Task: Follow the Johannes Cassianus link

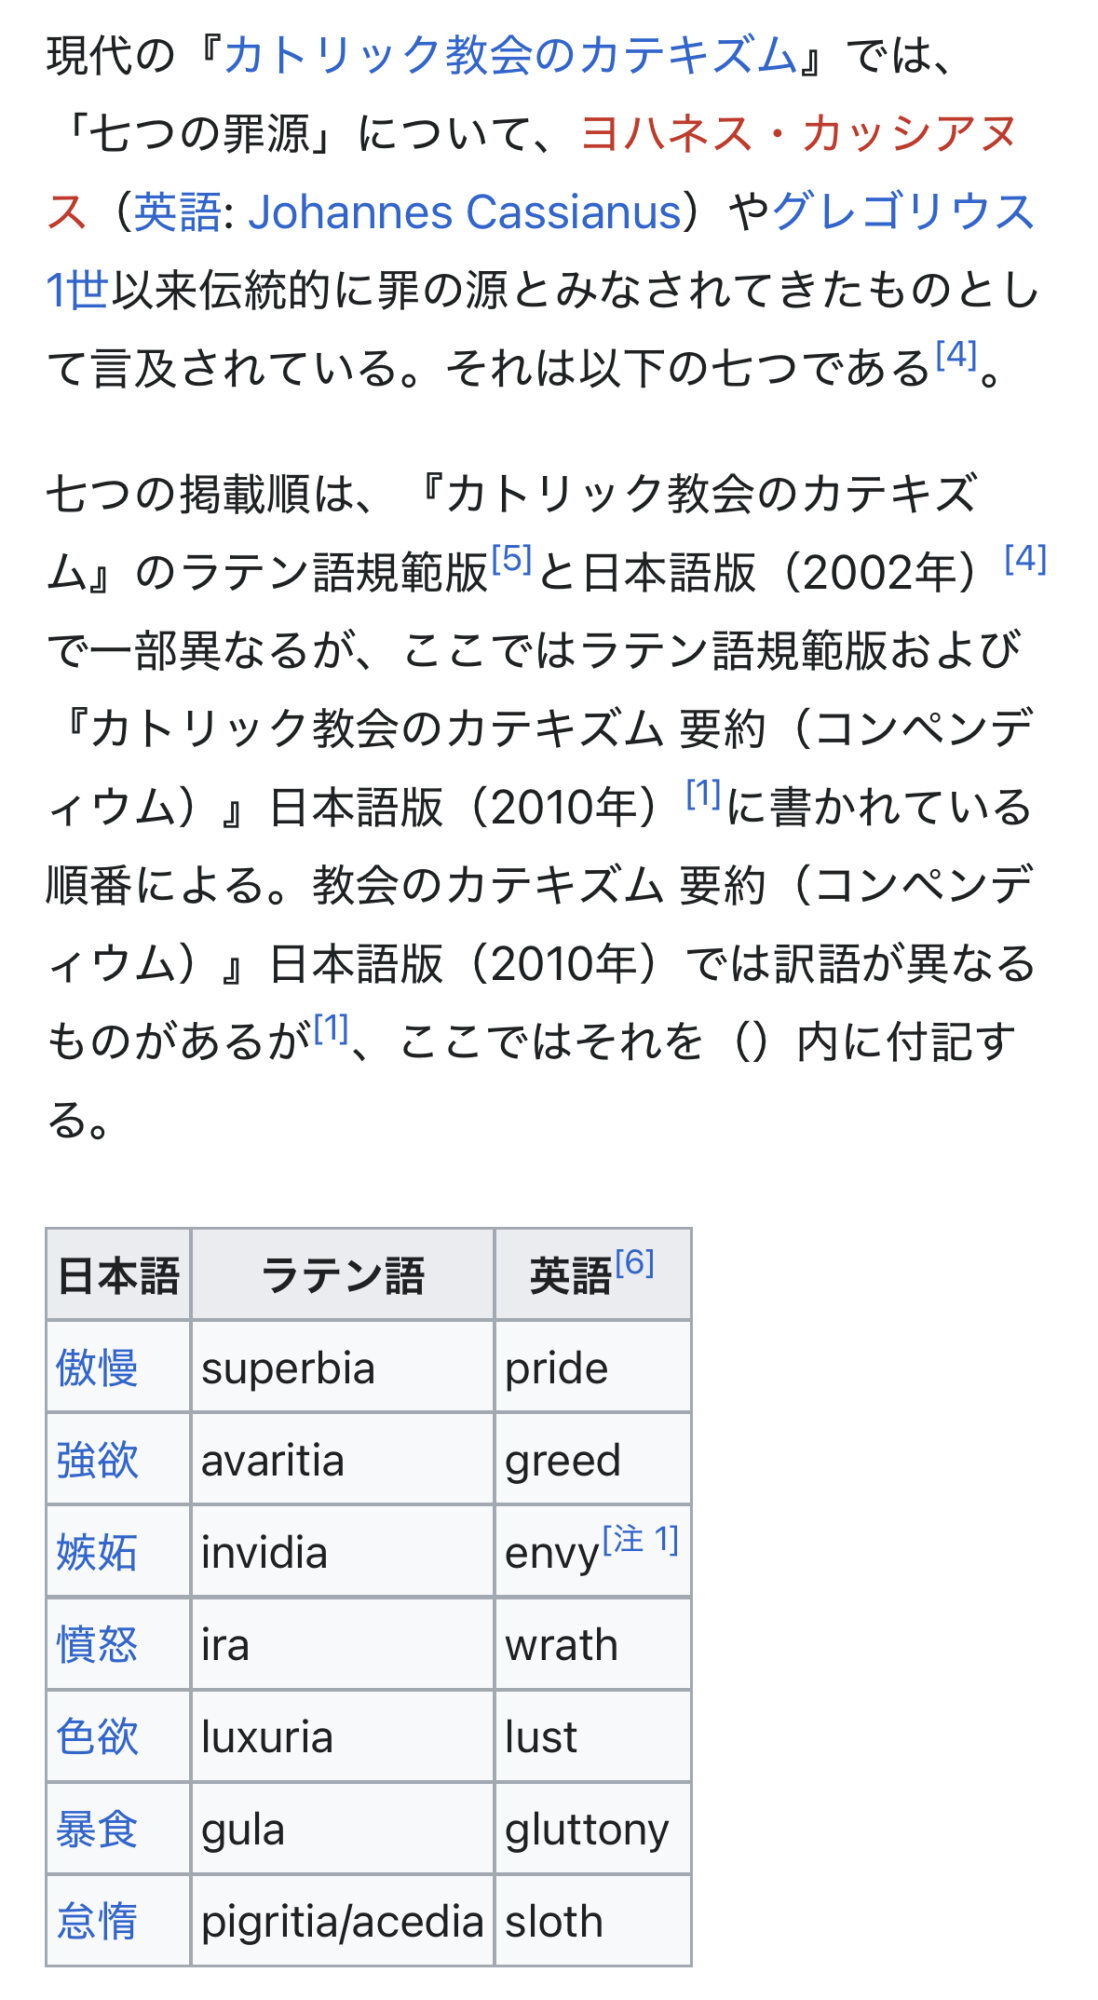Action: click(464, 212)
